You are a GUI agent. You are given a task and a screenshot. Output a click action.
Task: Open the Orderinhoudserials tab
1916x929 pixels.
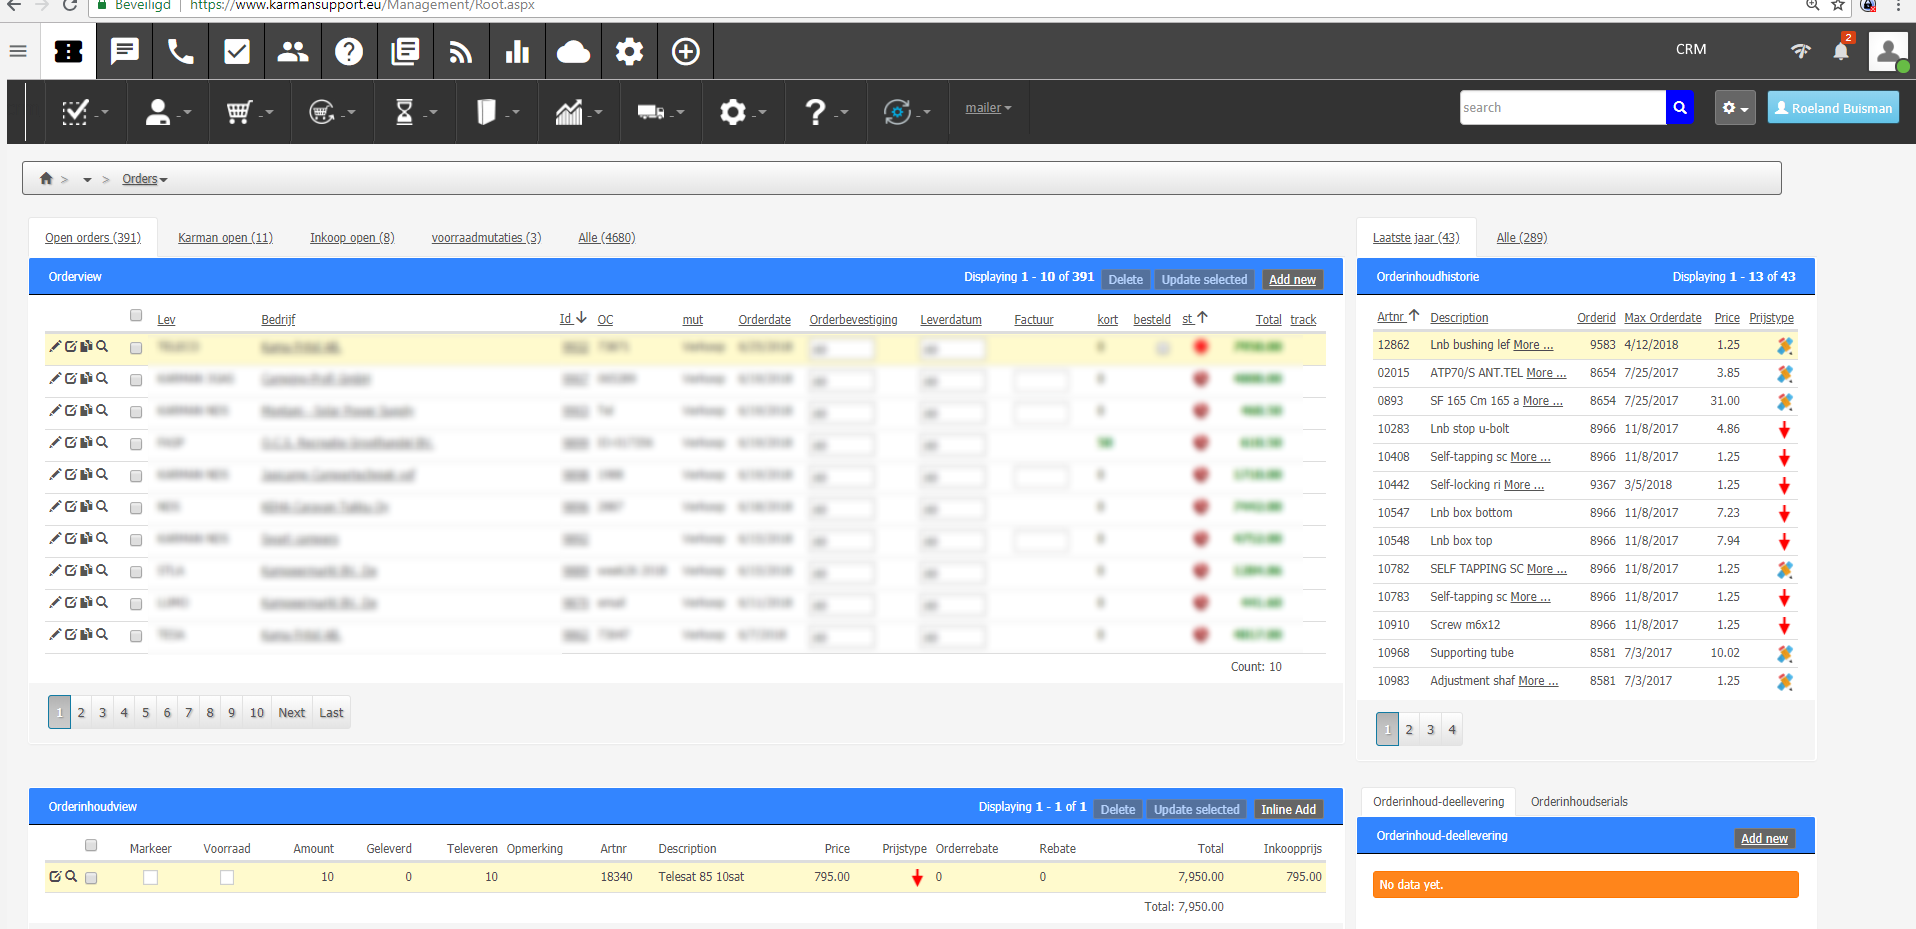point(1579,802)
